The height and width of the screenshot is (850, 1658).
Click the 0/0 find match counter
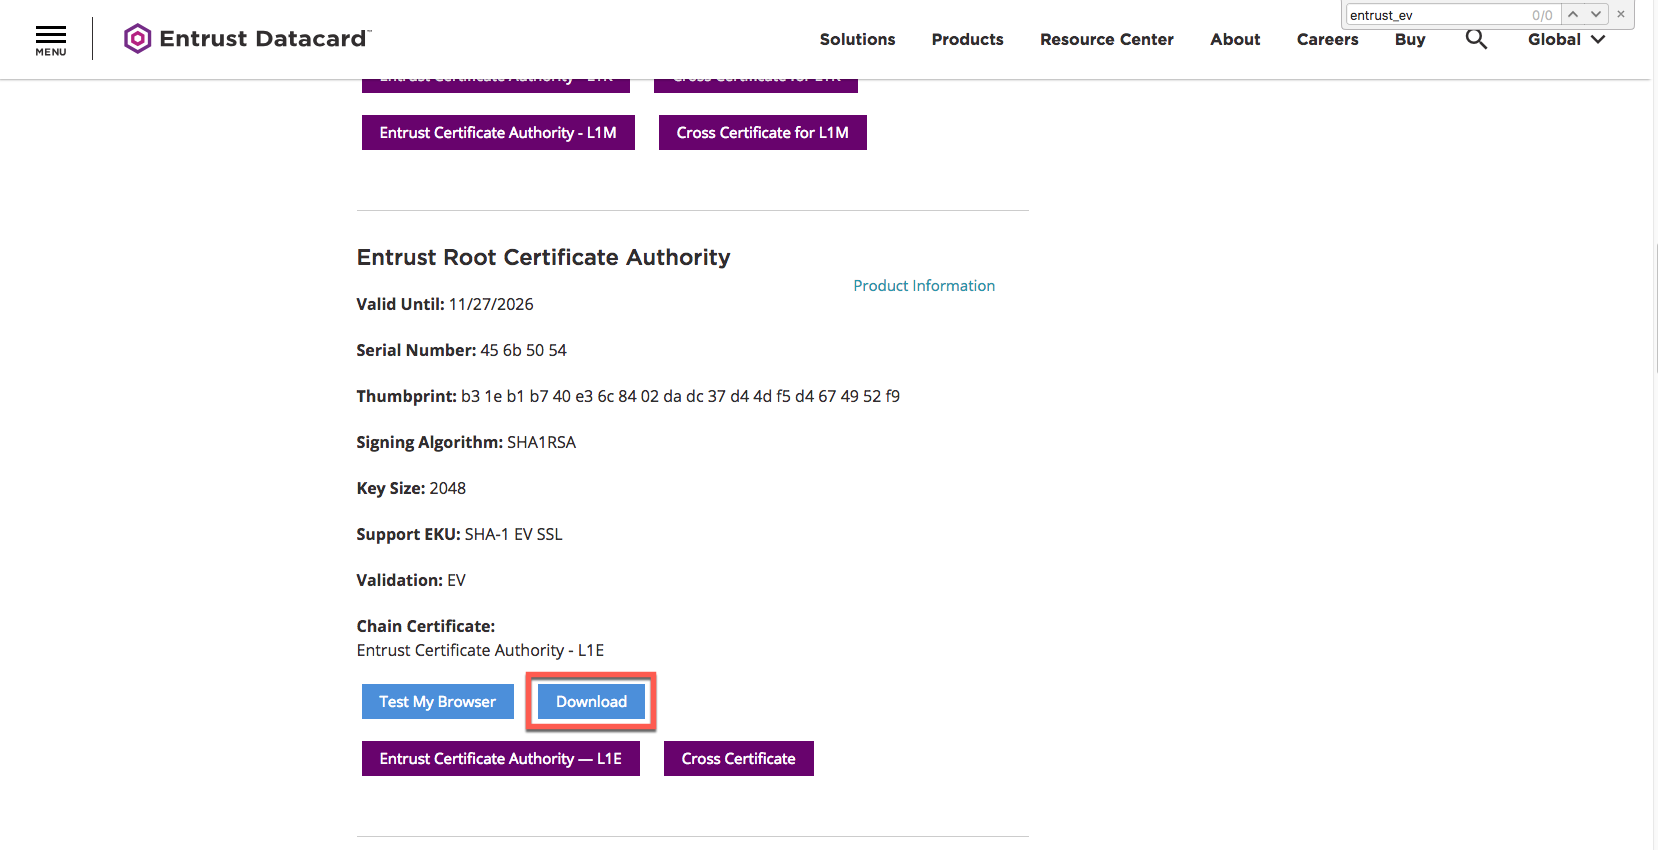click(1542, 15)
